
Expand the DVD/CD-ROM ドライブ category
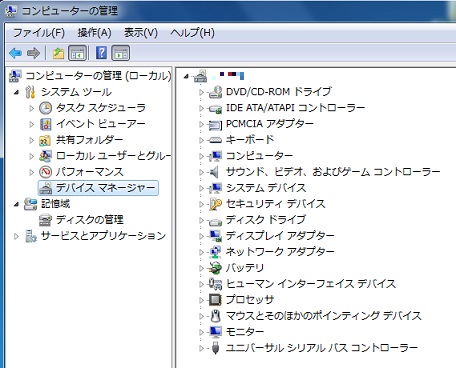(x=201, y=92)
